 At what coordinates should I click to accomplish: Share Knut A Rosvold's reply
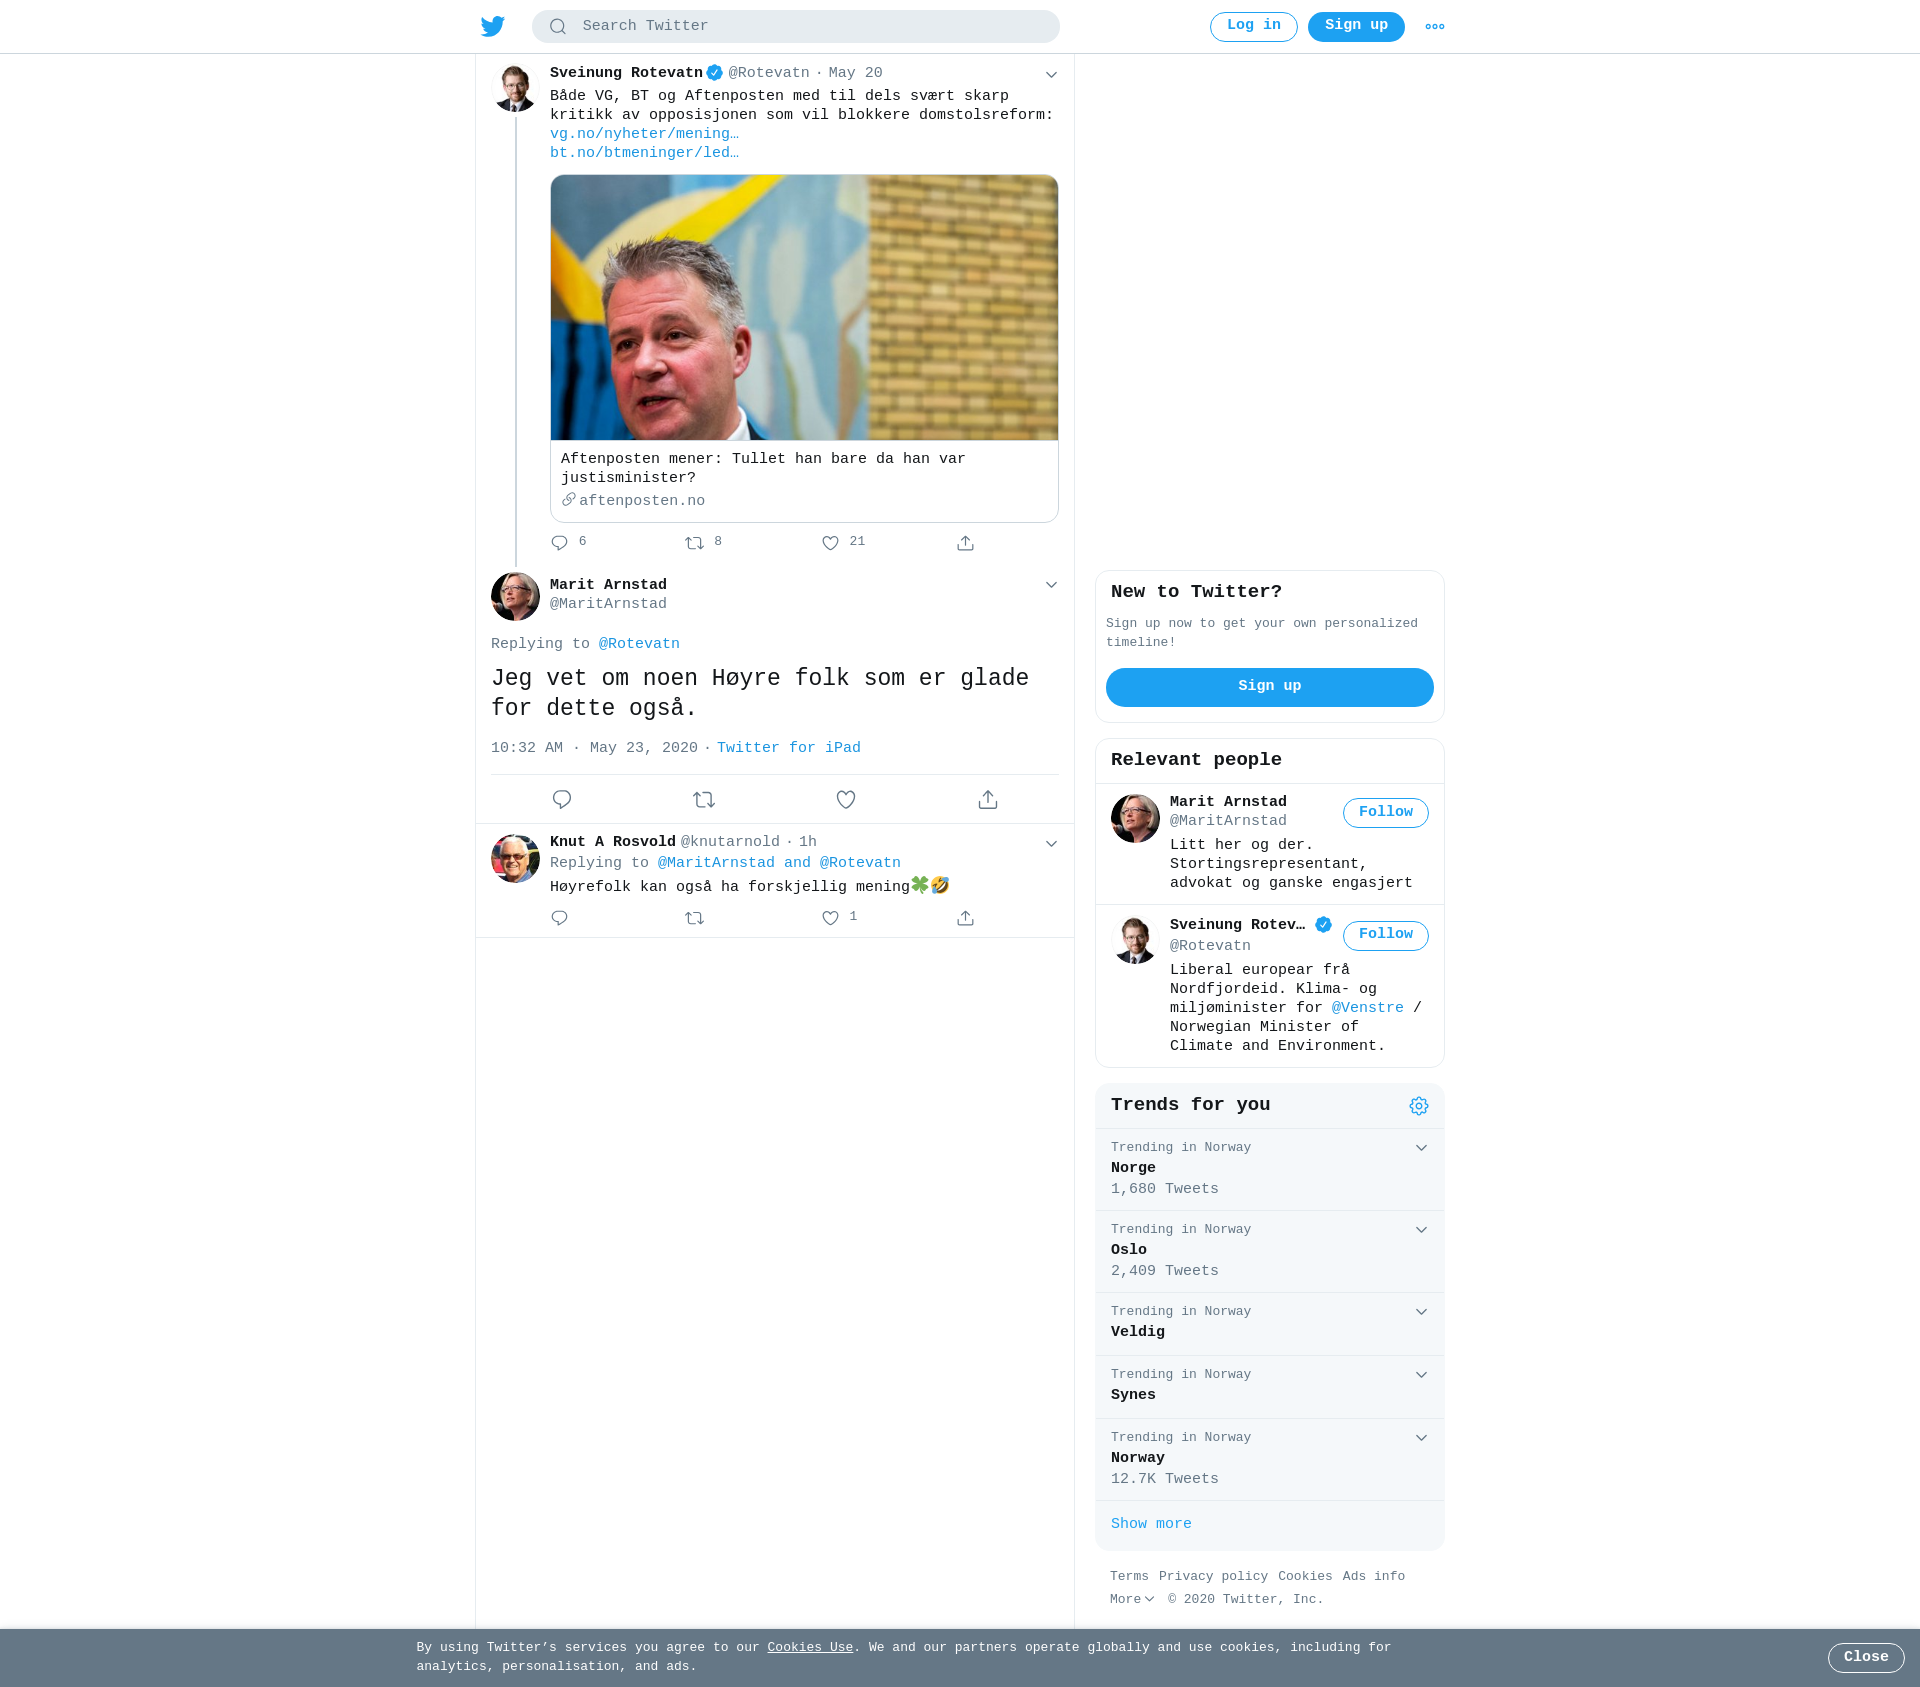click(x=965, y=918)
